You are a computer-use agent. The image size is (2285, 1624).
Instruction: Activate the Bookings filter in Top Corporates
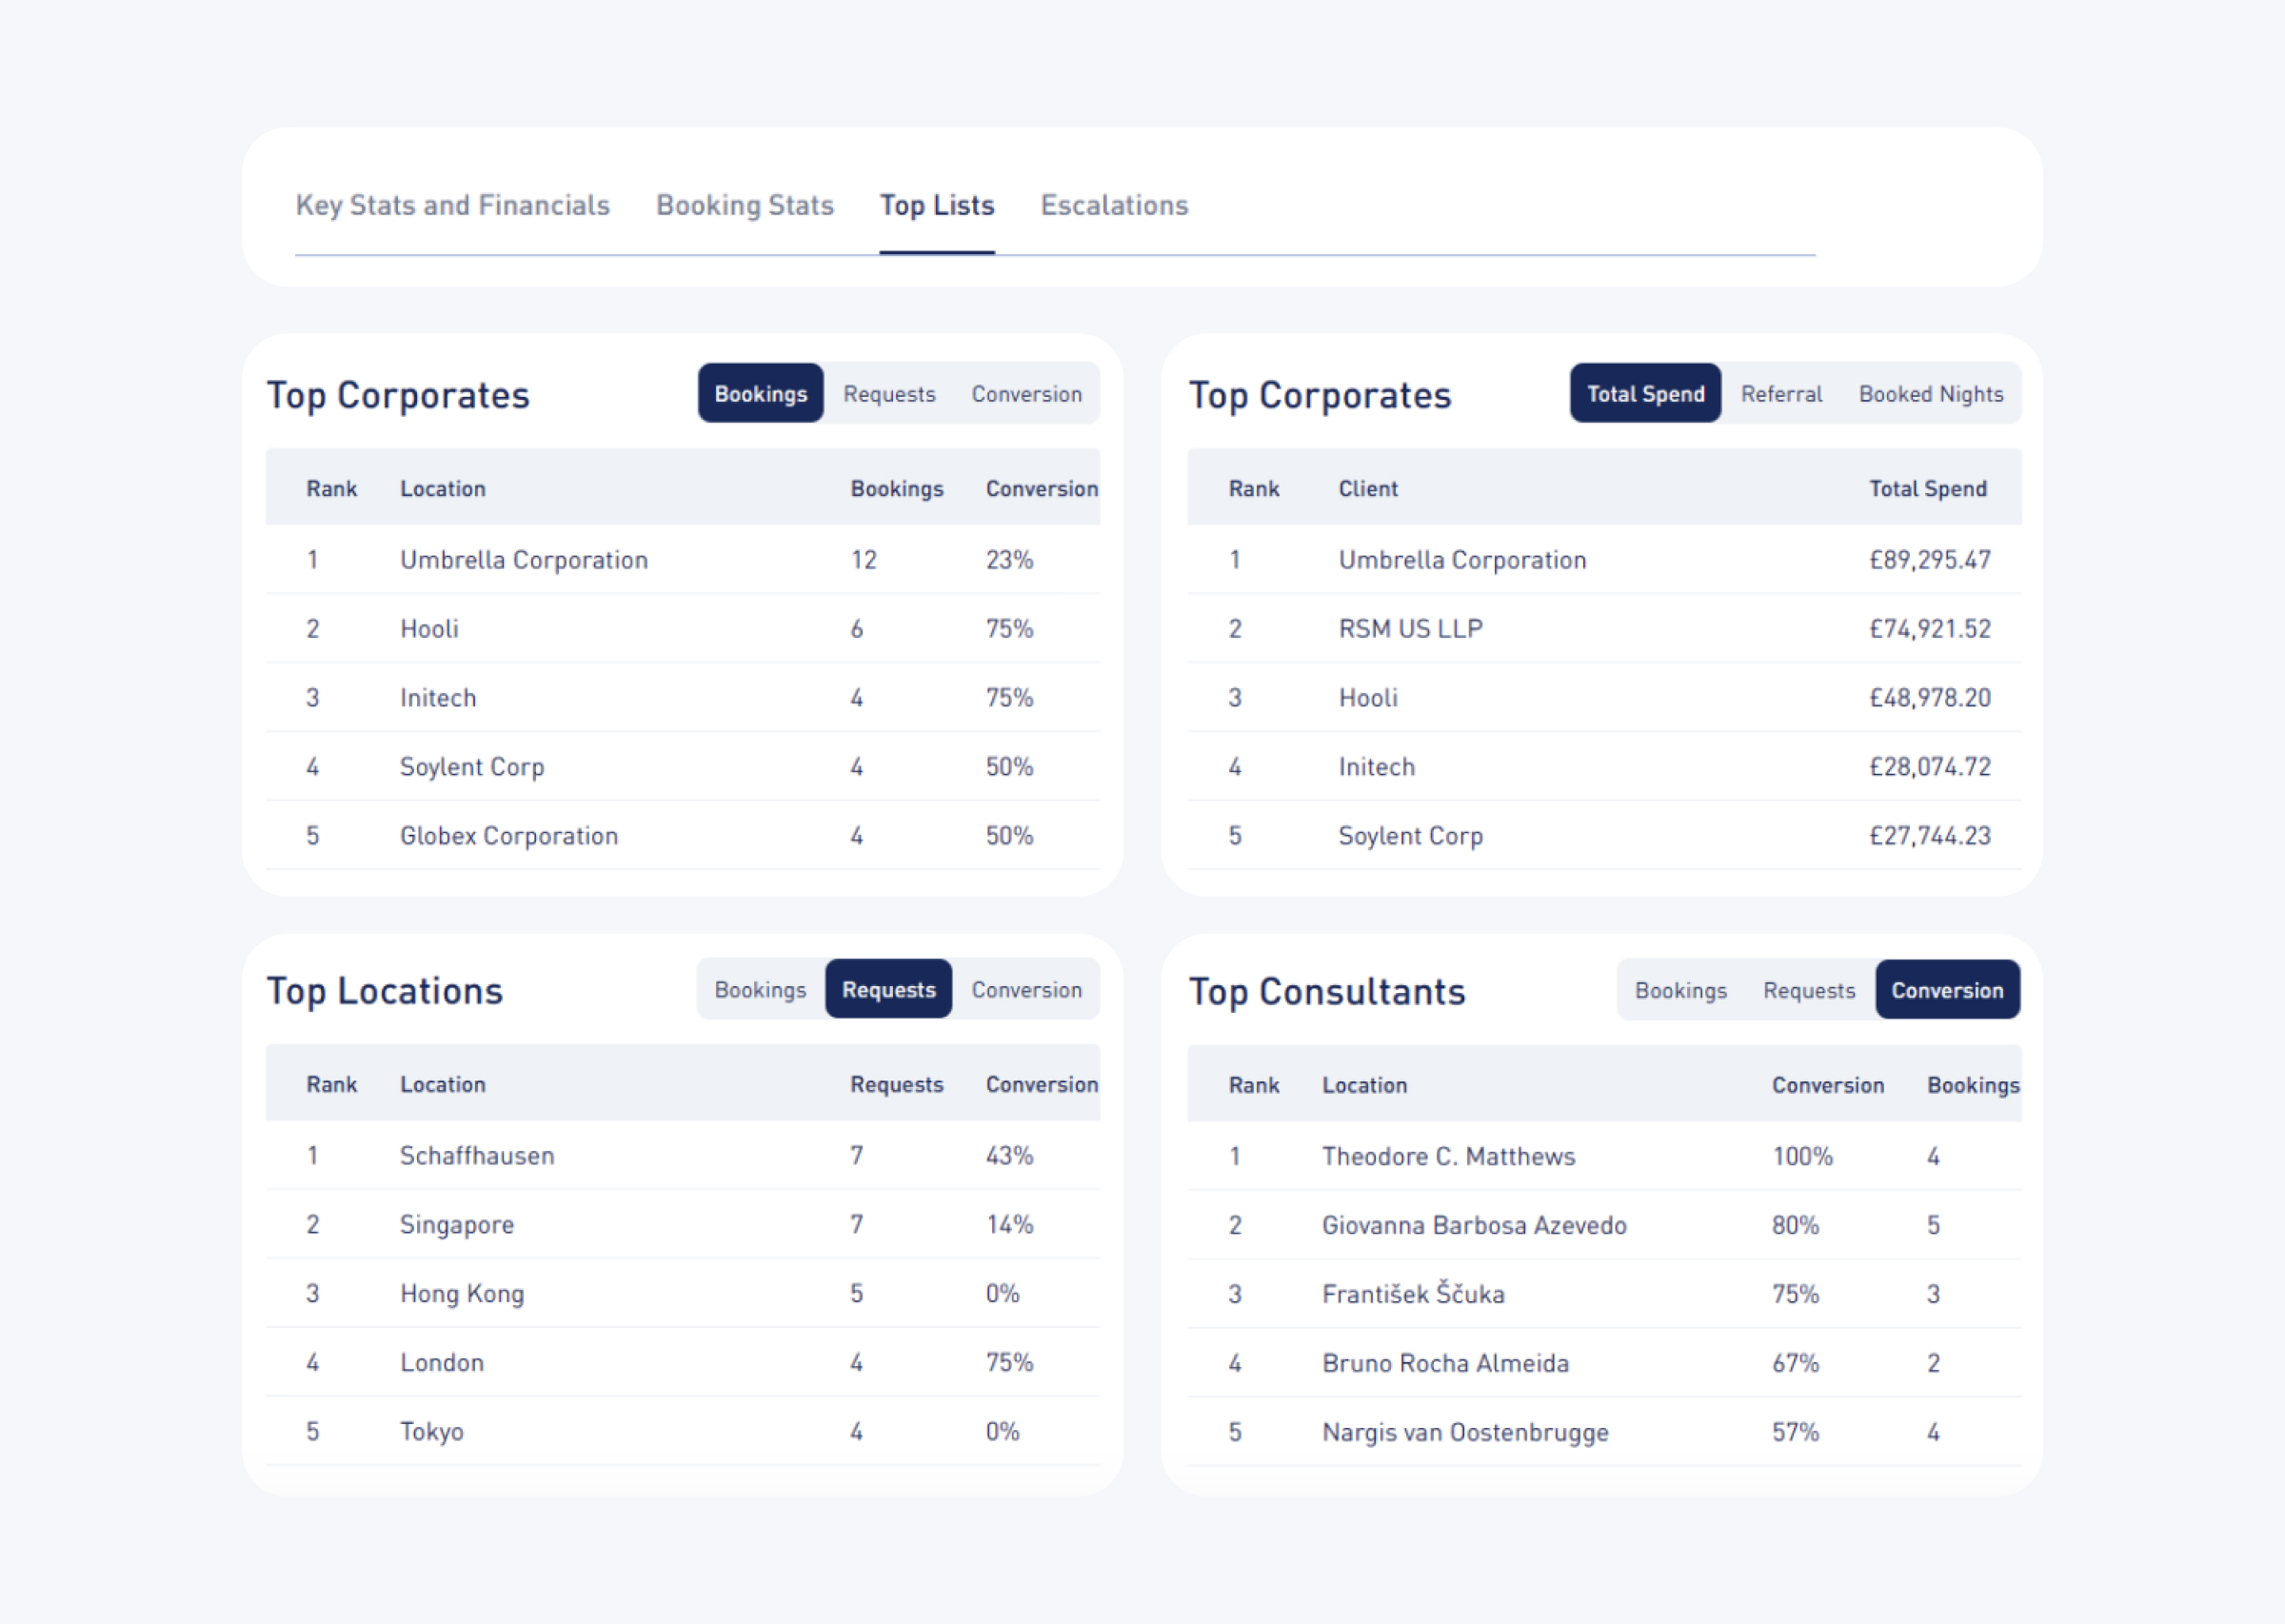[761, 393]
